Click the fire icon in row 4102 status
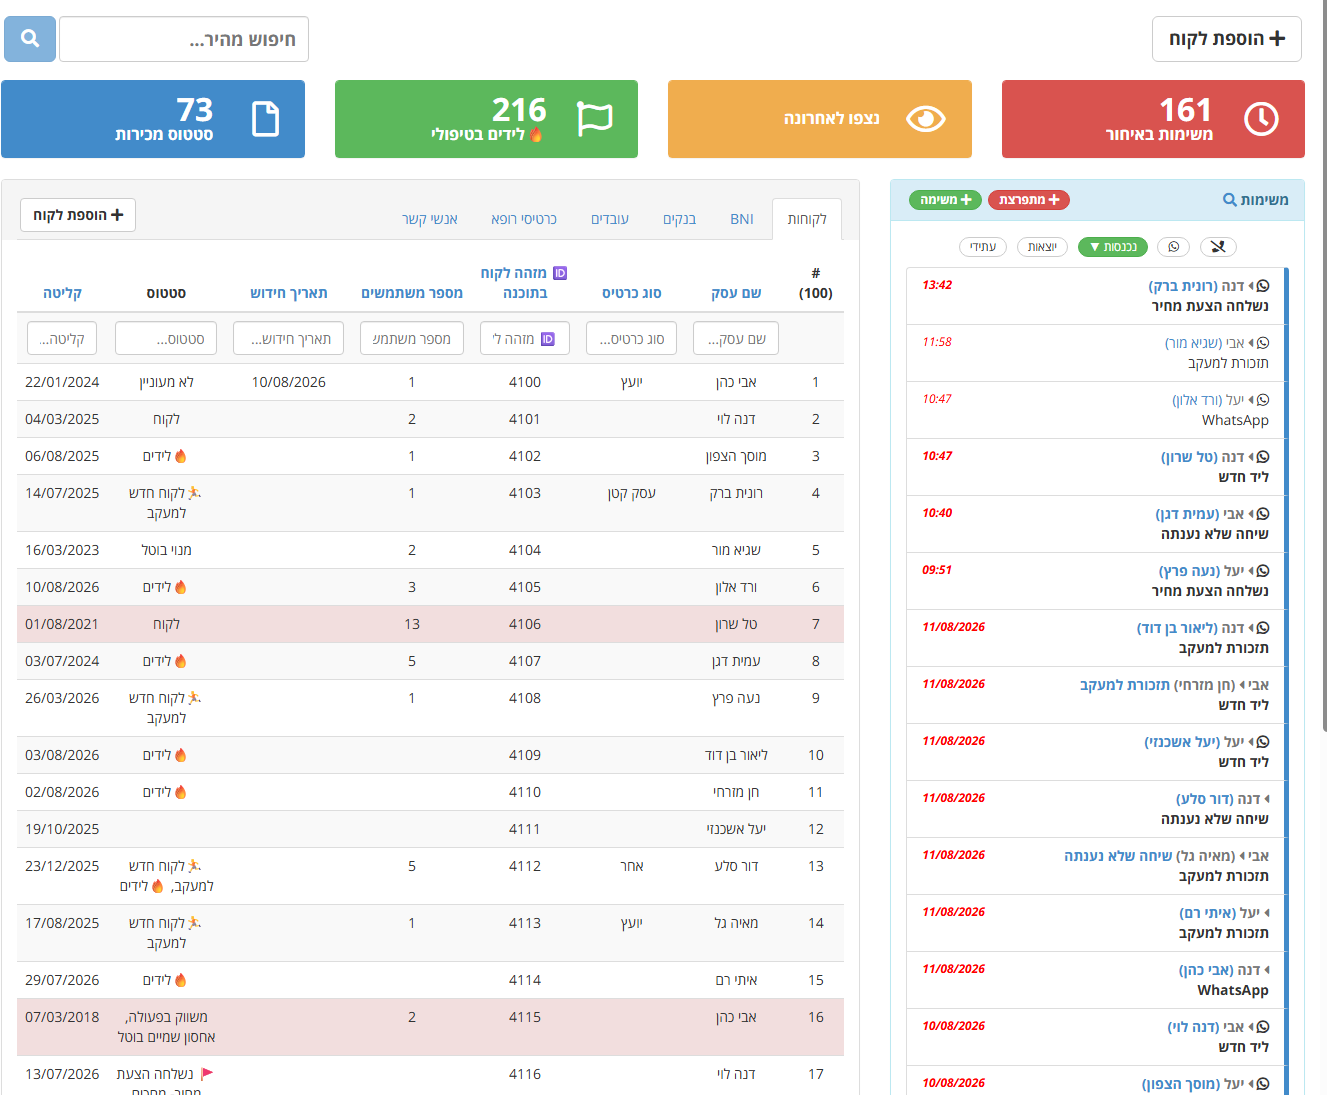This screenshot has width=1327, height=1095. (x=181, y=456)
